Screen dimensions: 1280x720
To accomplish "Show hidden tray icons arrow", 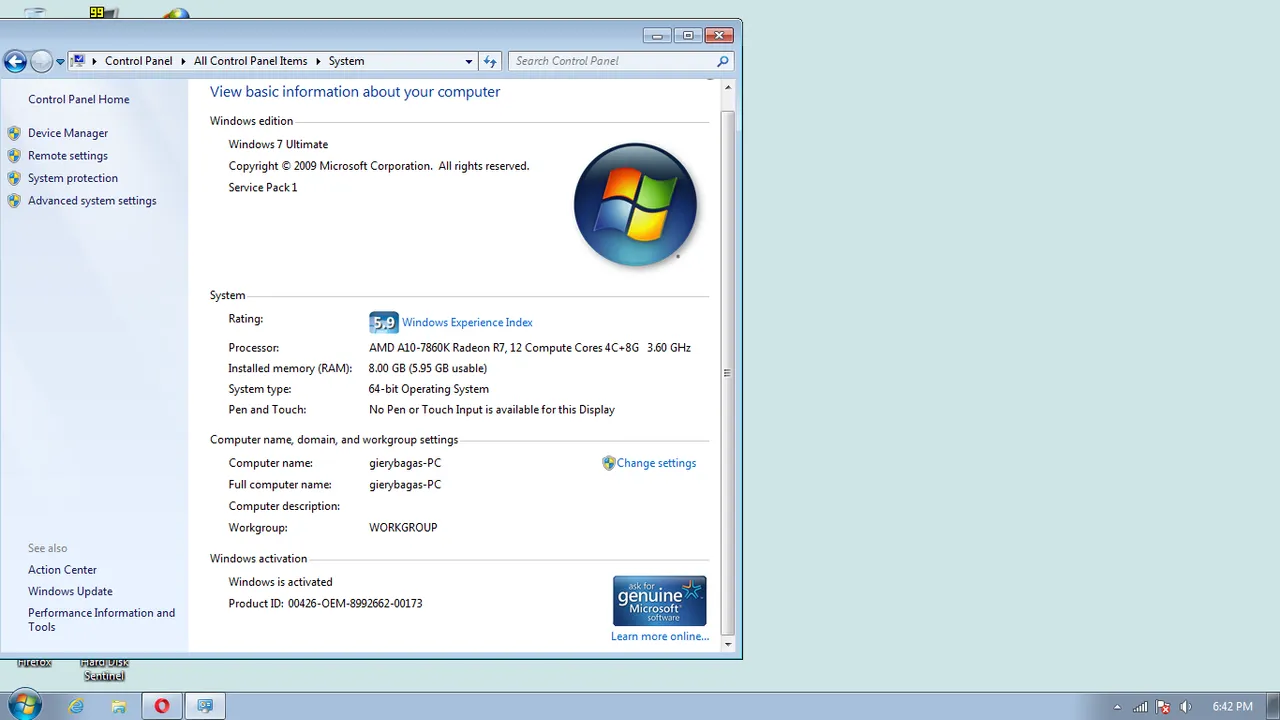I will 1117,707.
